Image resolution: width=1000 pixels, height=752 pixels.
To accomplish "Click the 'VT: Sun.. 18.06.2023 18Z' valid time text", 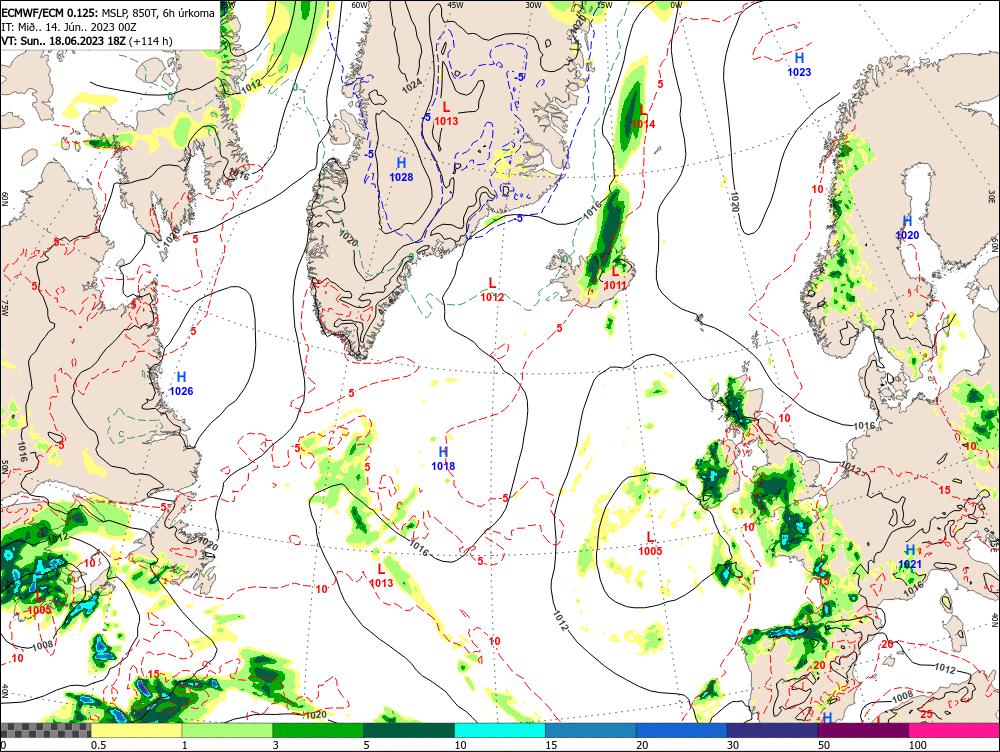I will (x=64, y=41).
